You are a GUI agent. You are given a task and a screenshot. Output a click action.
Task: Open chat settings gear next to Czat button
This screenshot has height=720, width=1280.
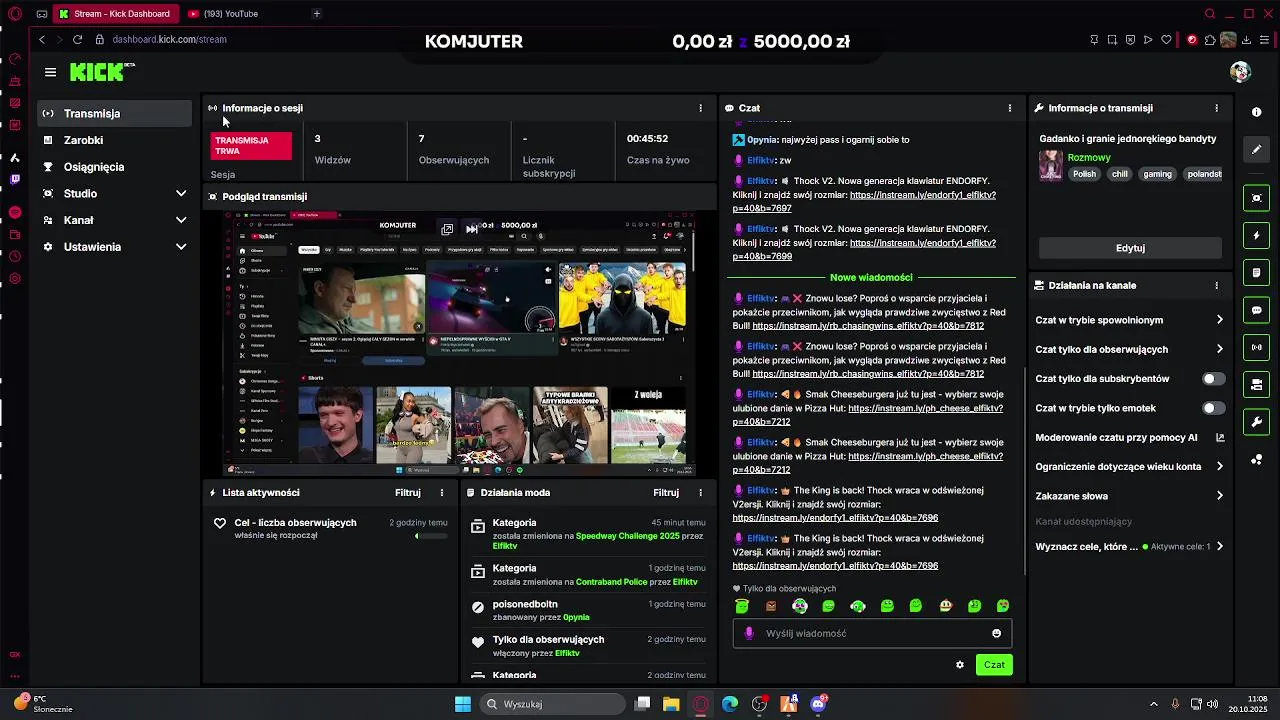point(960,665)
